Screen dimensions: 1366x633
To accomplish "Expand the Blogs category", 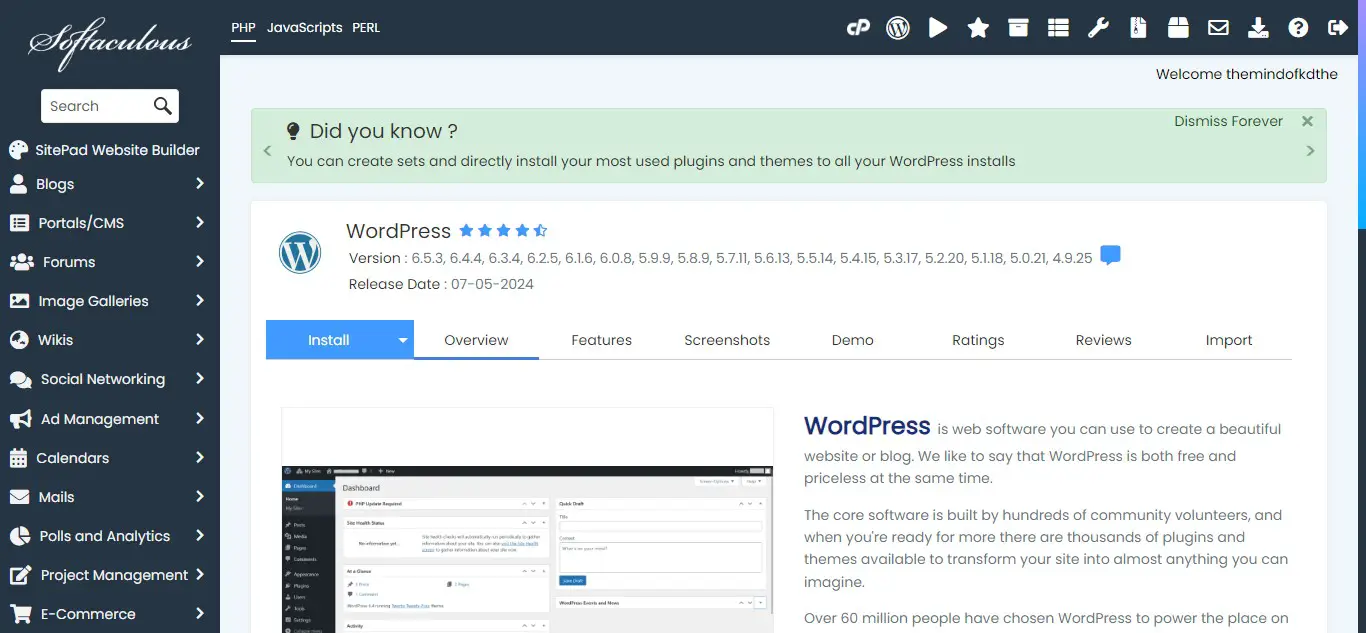I will pos(200,184).
